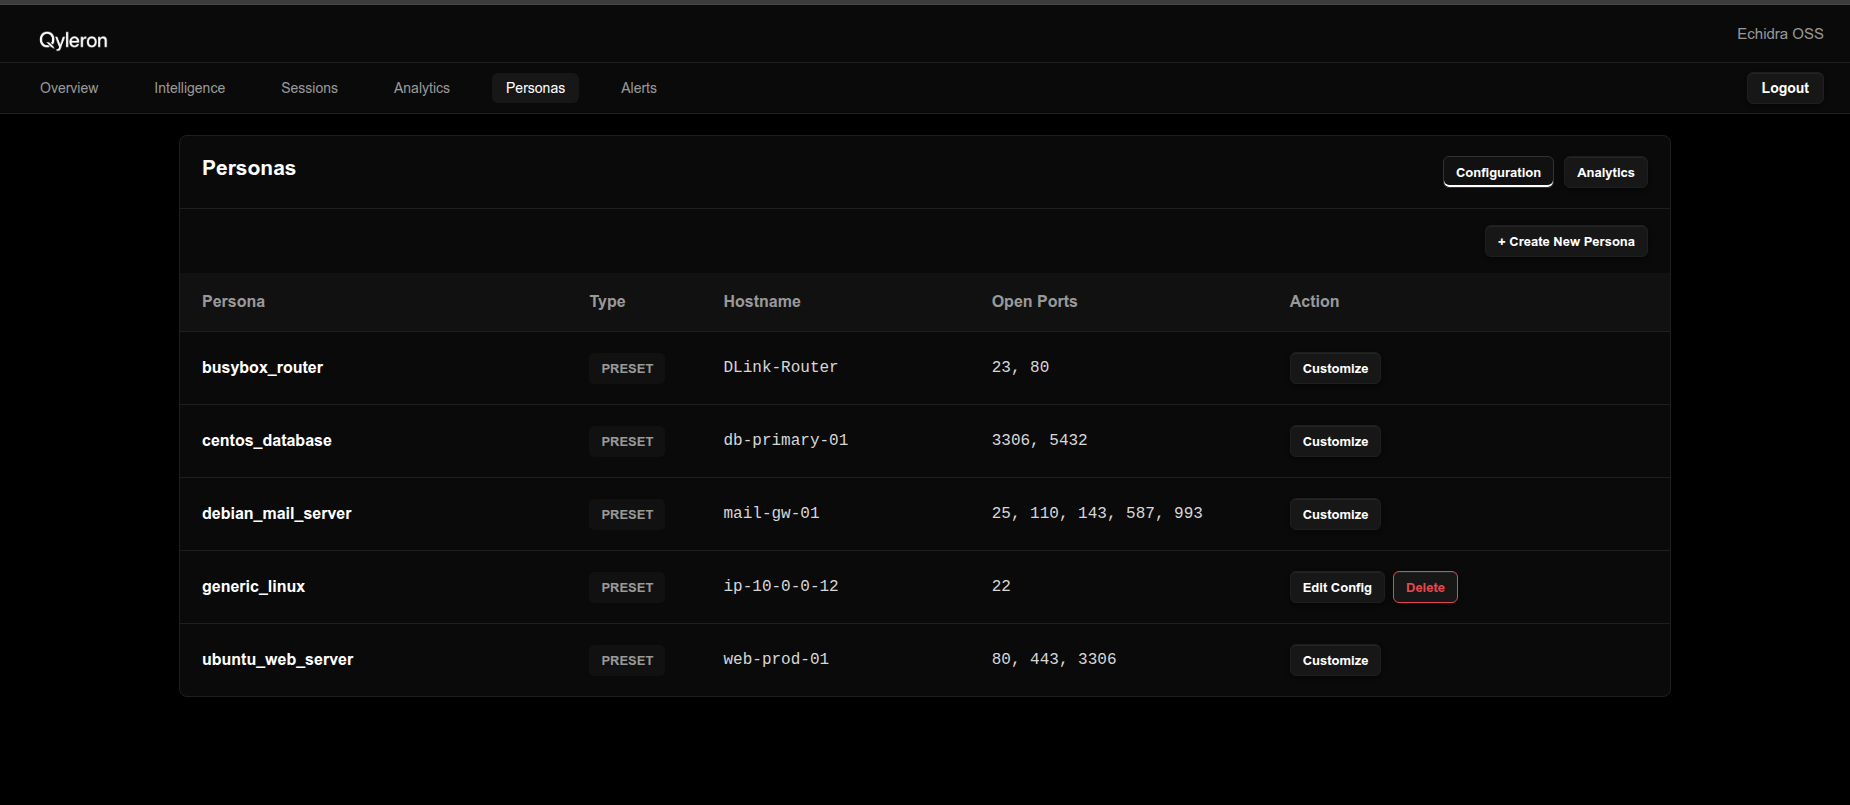1850x805 pixels.
Task: Edit Config for generic_linux
Action: pos(1337,587)
